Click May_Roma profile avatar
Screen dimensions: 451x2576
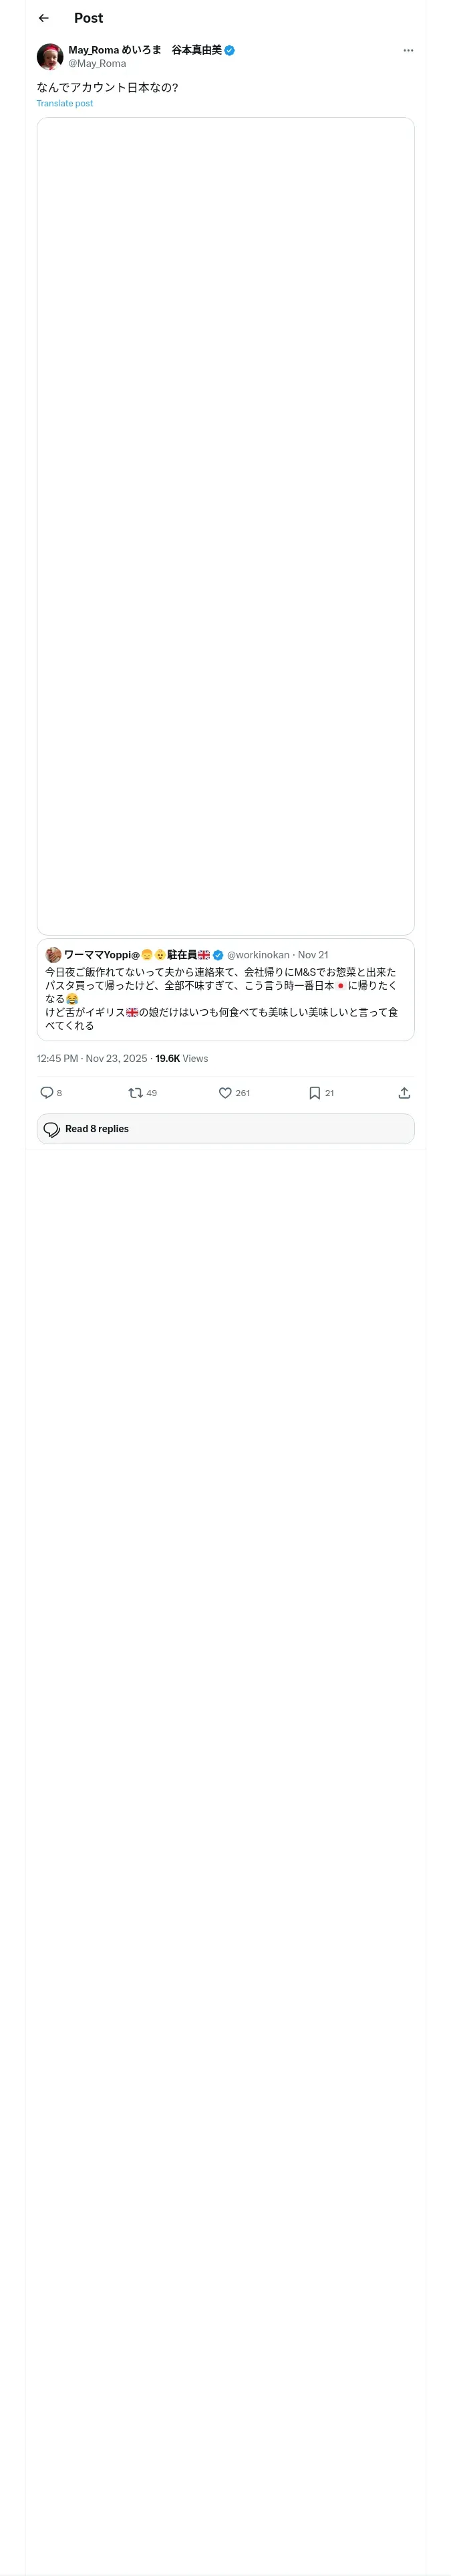coord(50,56)
